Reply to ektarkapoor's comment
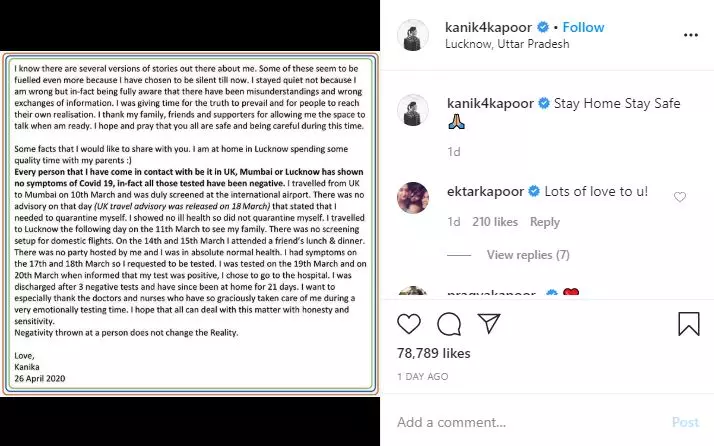 pyautogui.click(x=545, y=222)
